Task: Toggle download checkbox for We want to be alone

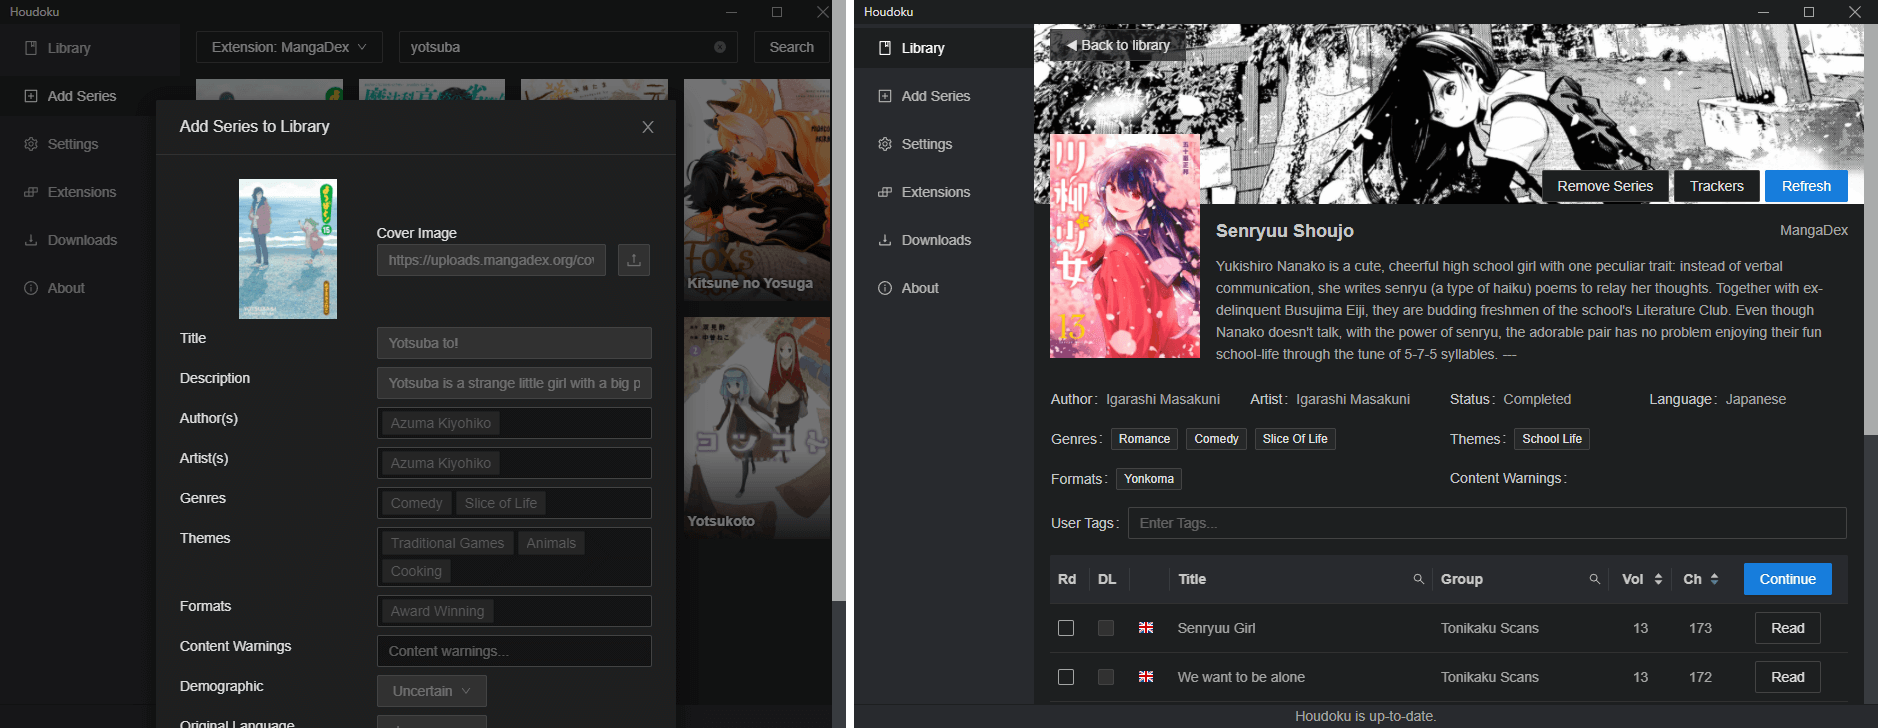Action: point(1105,677)
